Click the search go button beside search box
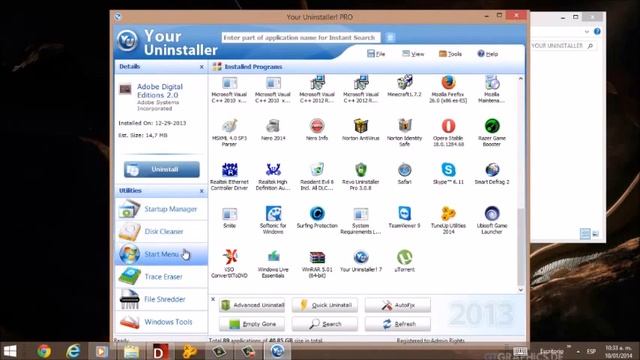The width and height of the screenshot is (640, 360). [x=390, y=38]
